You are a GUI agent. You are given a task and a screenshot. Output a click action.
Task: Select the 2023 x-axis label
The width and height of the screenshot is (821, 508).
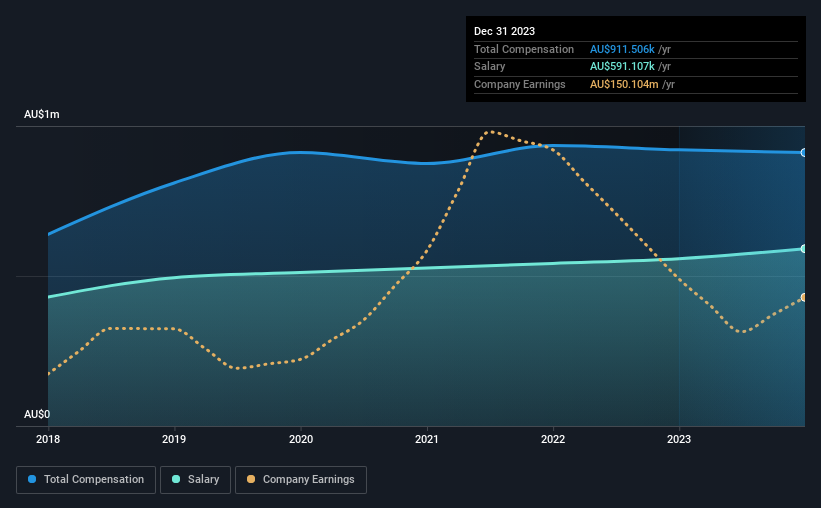[x=679, y=439]
